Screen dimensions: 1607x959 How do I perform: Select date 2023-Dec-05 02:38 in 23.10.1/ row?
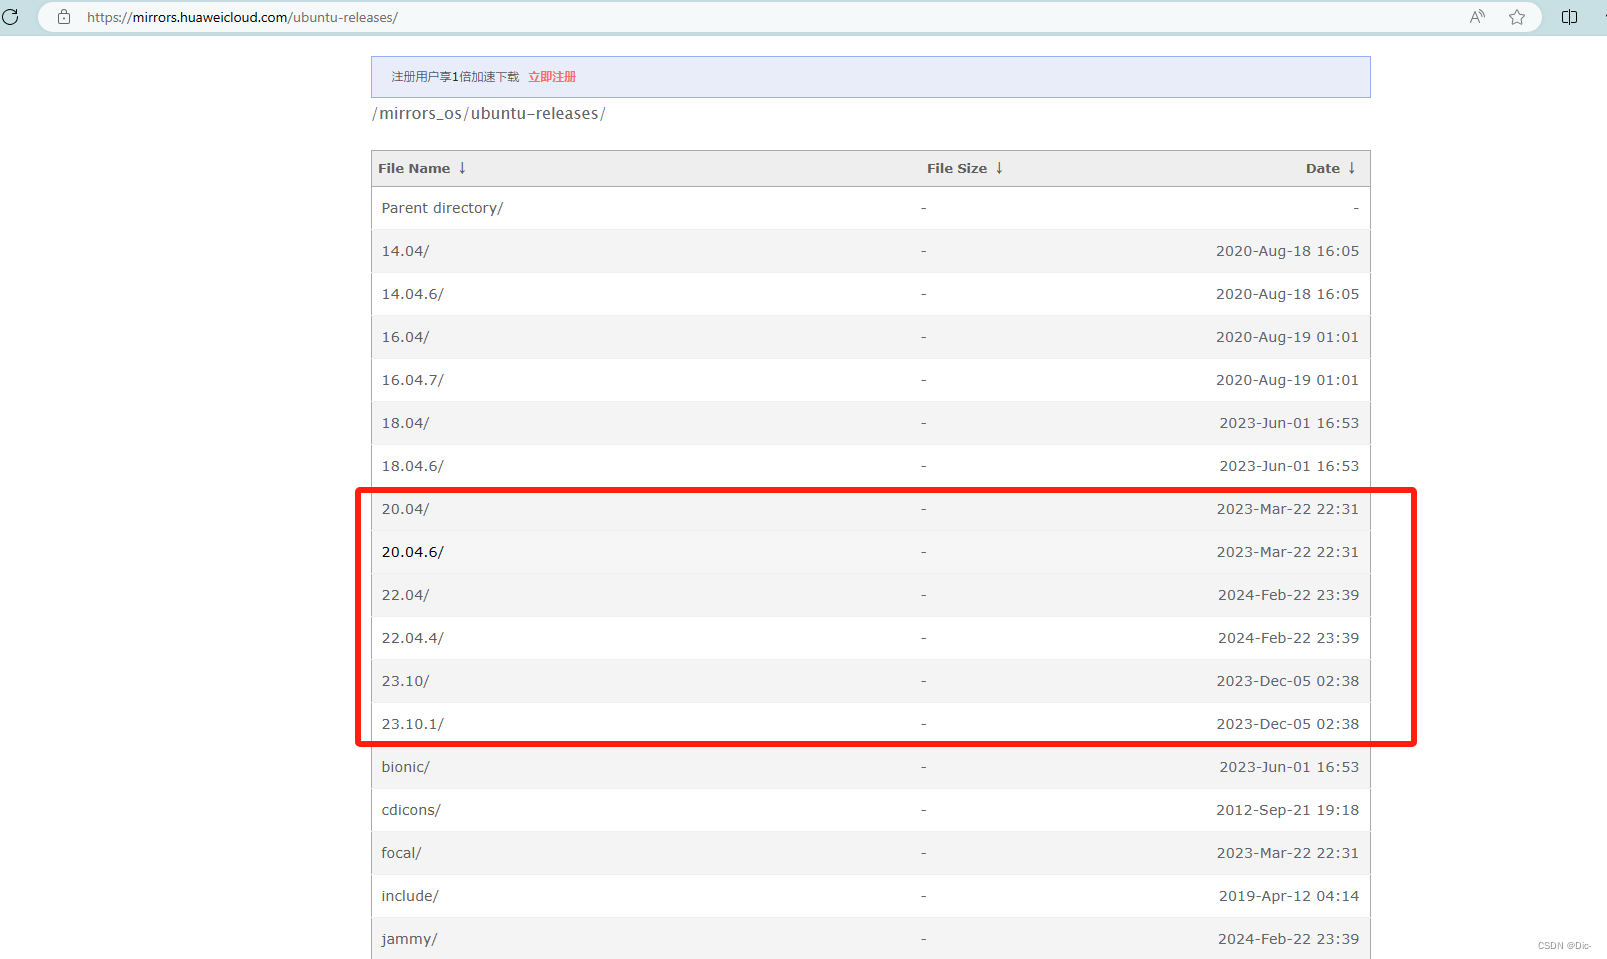[1288, 724]
